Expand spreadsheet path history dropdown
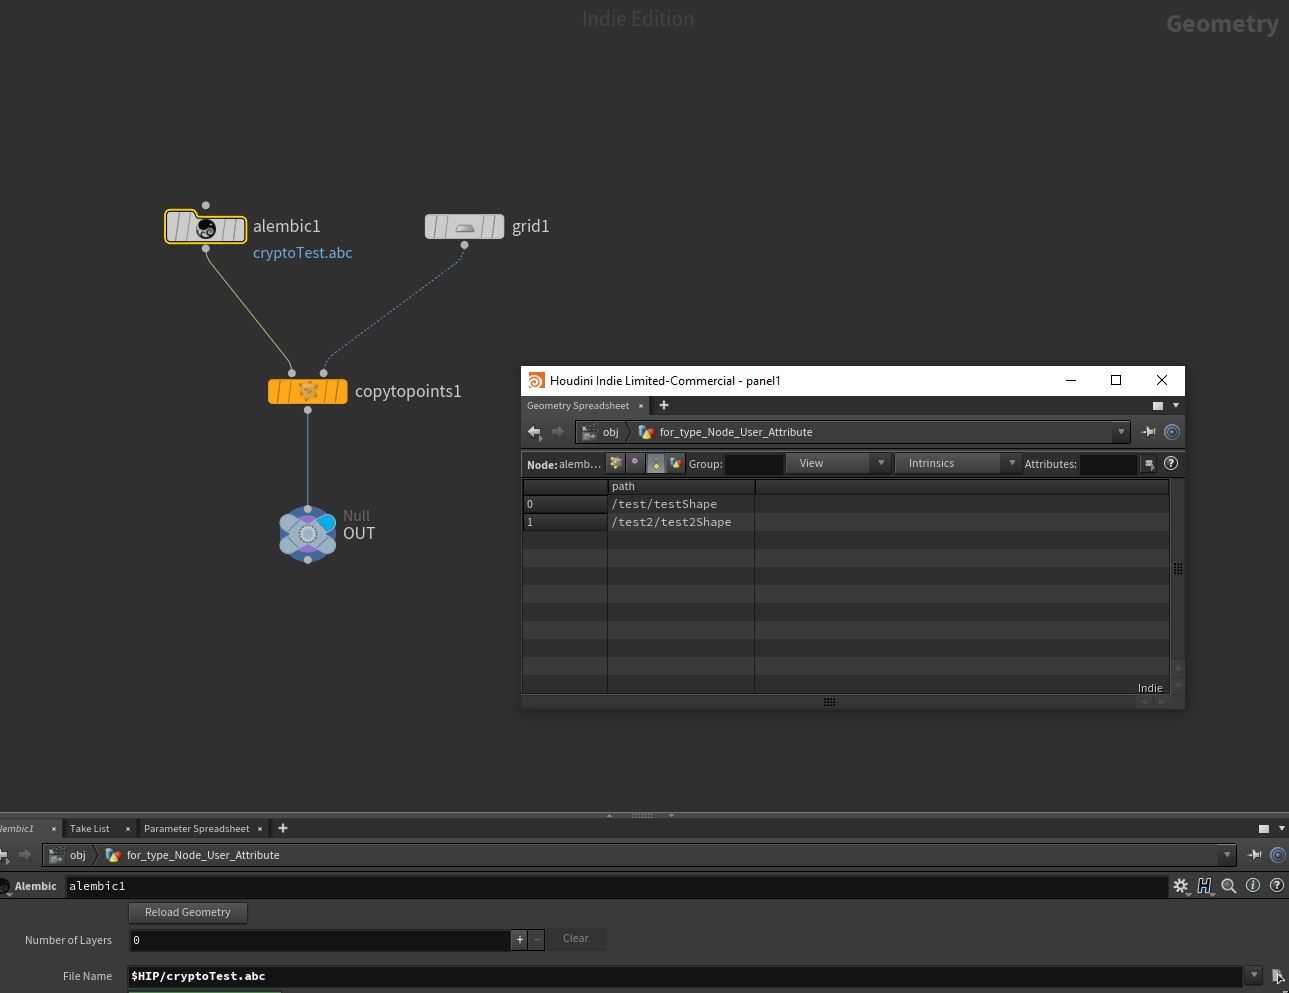Screen dimensions: 1289x993 tap(1121, 432)
